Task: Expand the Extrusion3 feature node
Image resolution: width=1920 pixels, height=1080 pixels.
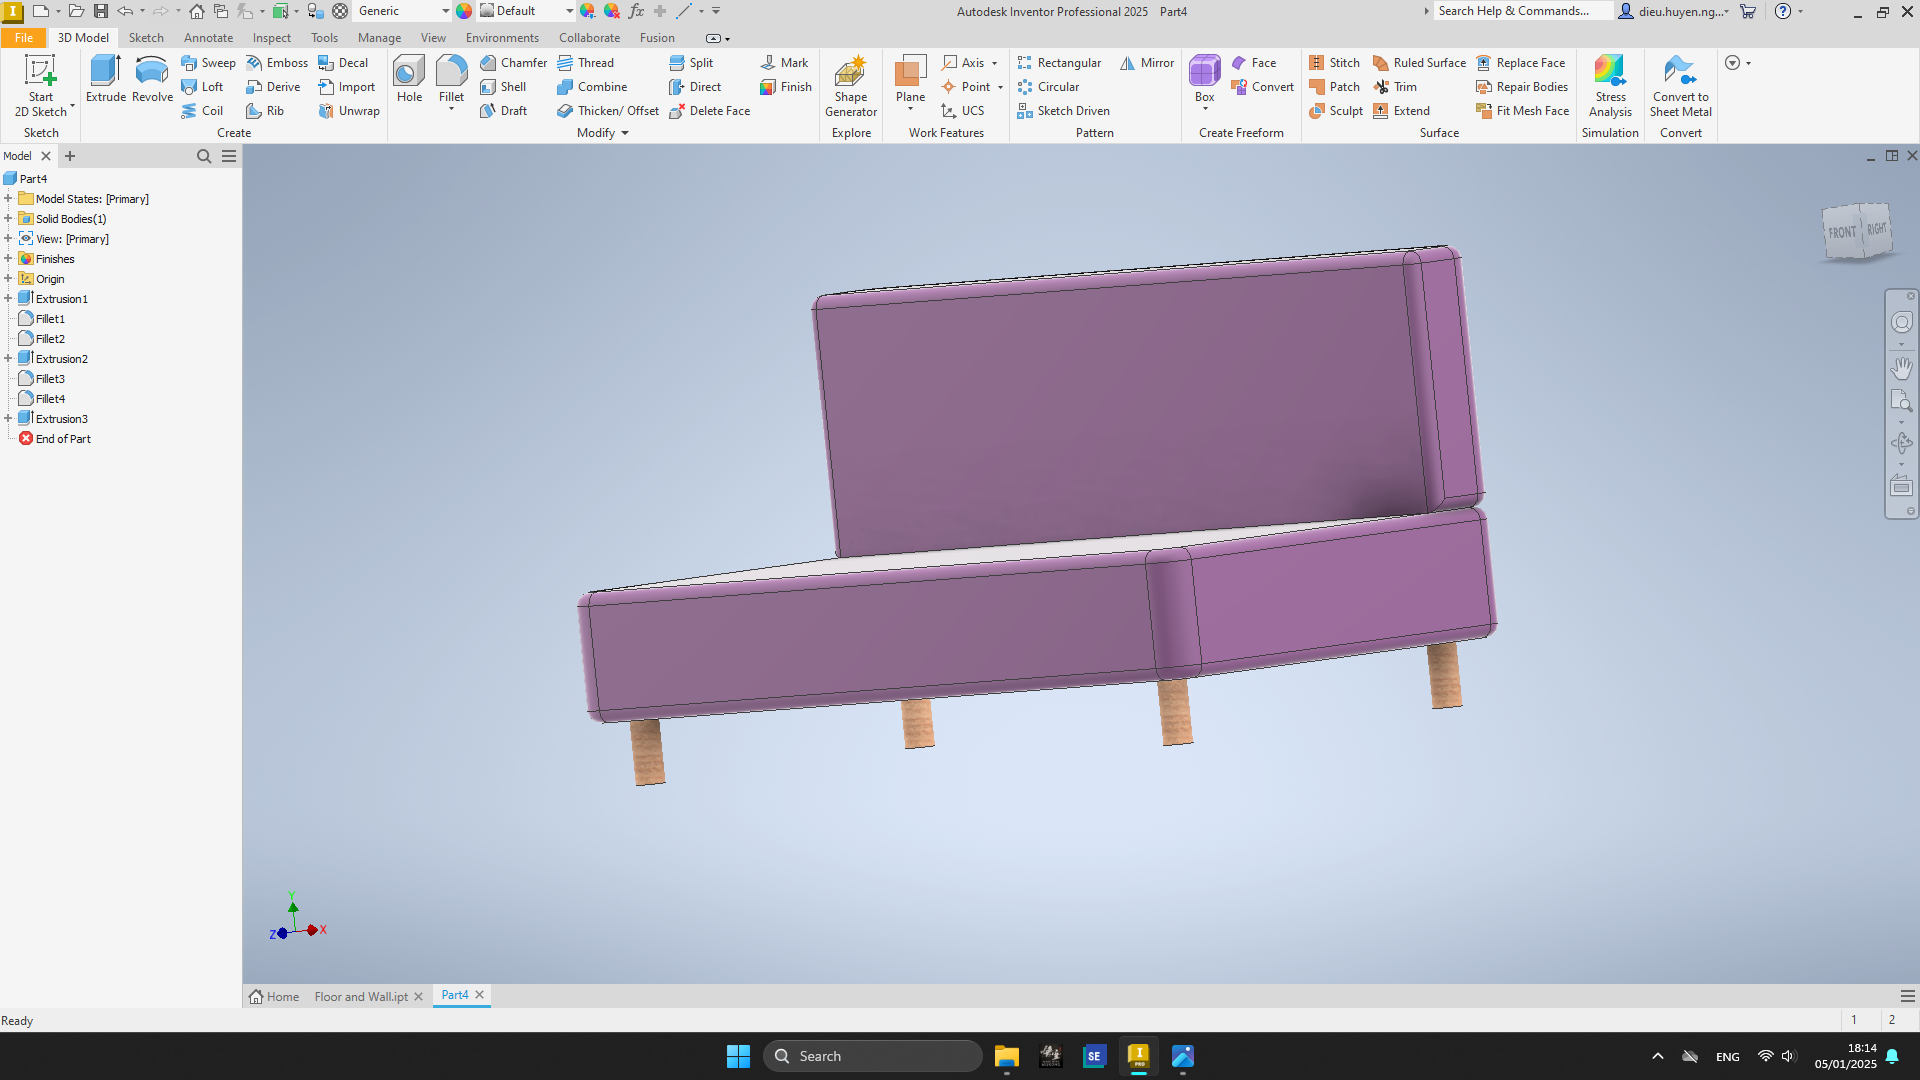Action: pos(8,419)
